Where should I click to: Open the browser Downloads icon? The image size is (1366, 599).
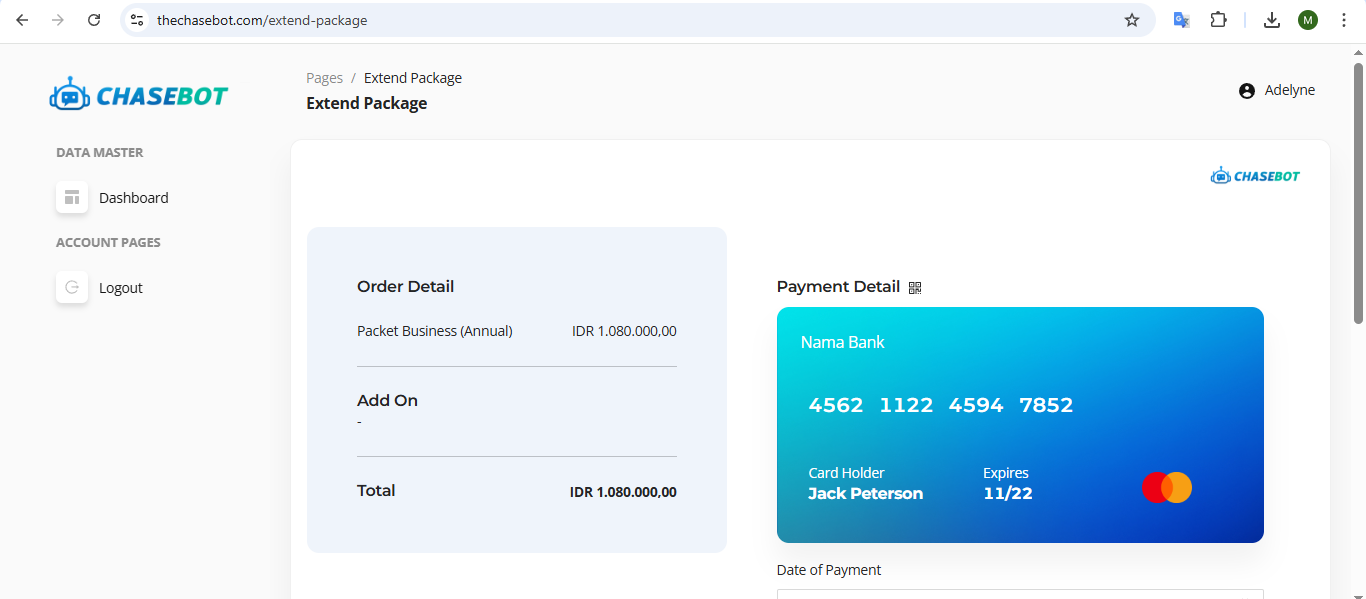click(x=1272, y=20)
